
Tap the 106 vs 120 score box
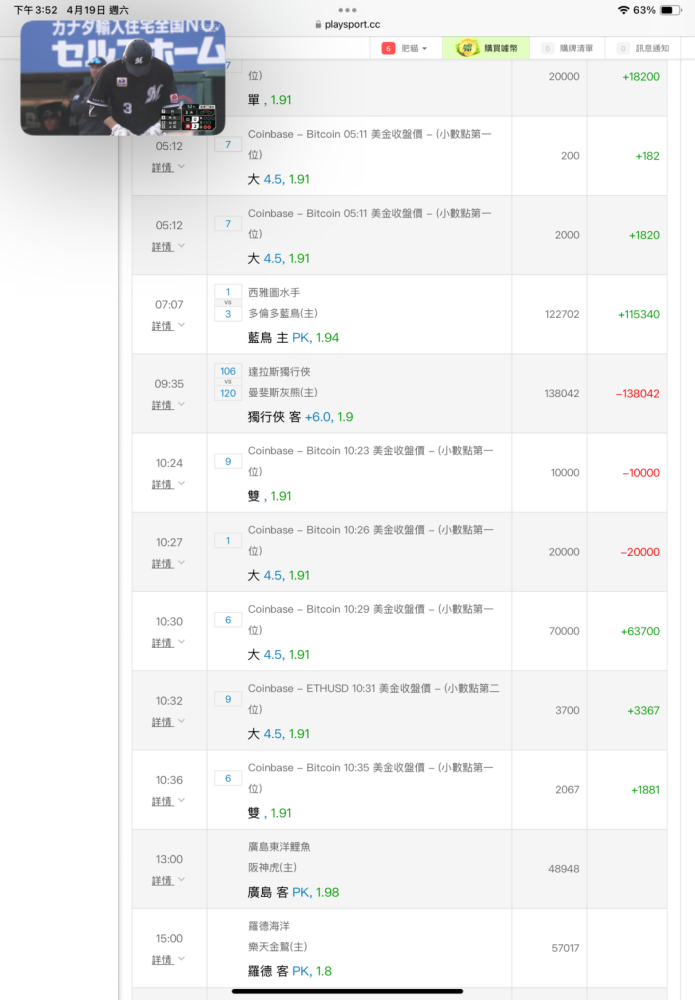228,382
